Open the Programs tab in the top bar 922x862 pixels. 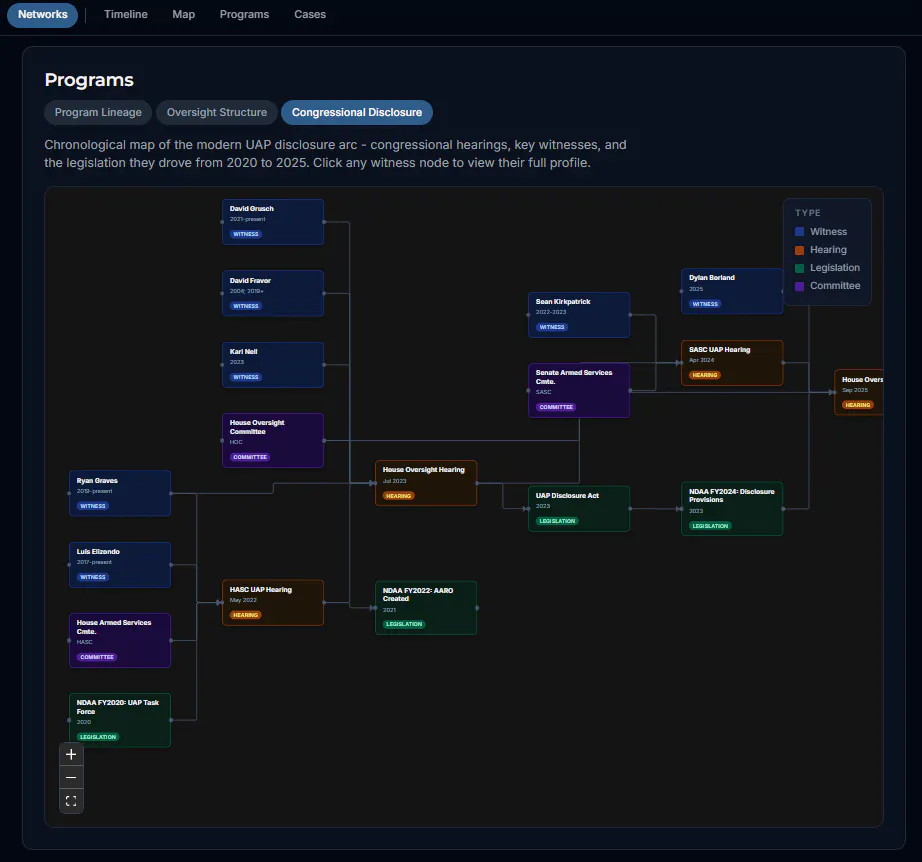(244, 14)
